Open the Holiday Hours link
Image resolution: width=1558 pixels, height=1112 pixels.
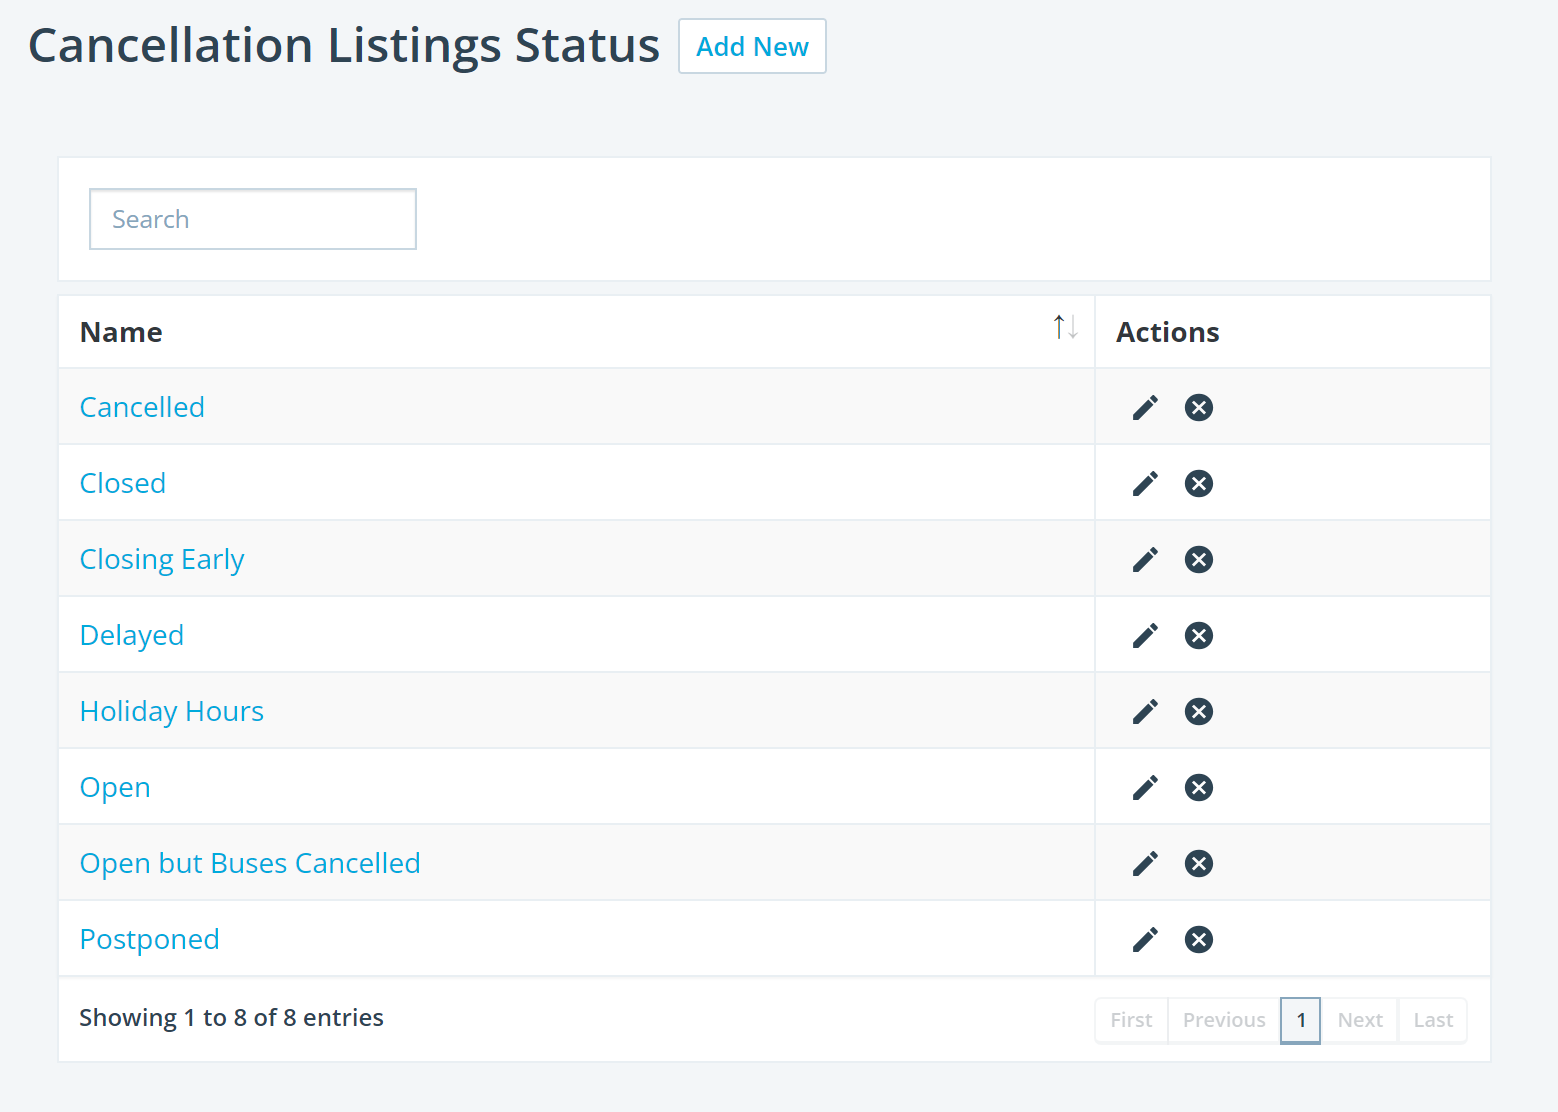pyautogui.click(x=172, y=712)
